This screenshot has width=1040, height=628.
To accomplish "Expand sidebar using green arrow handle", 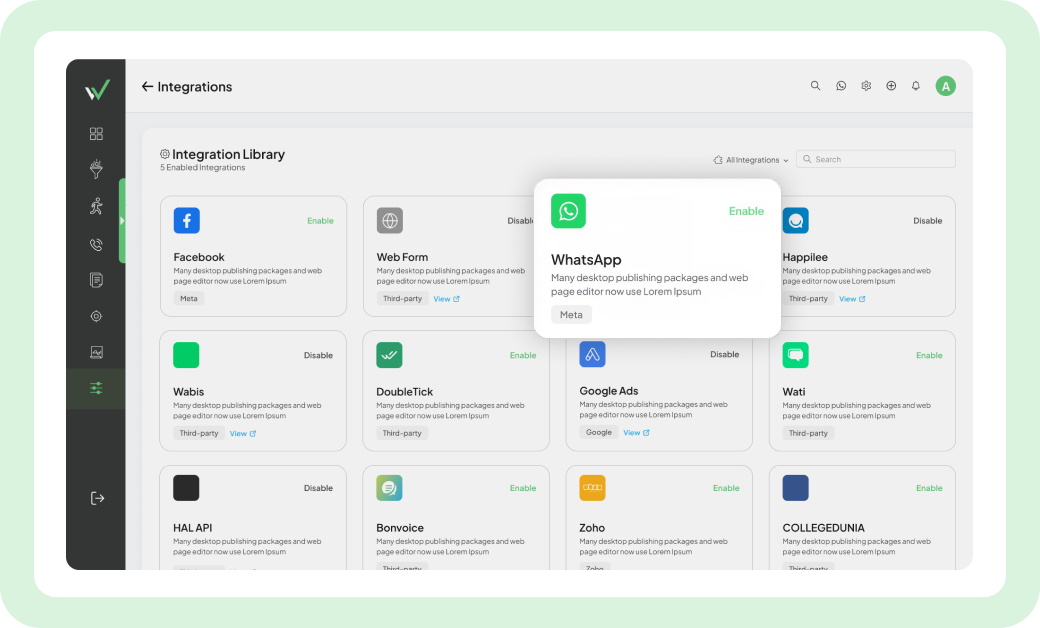I will [122, 221].
